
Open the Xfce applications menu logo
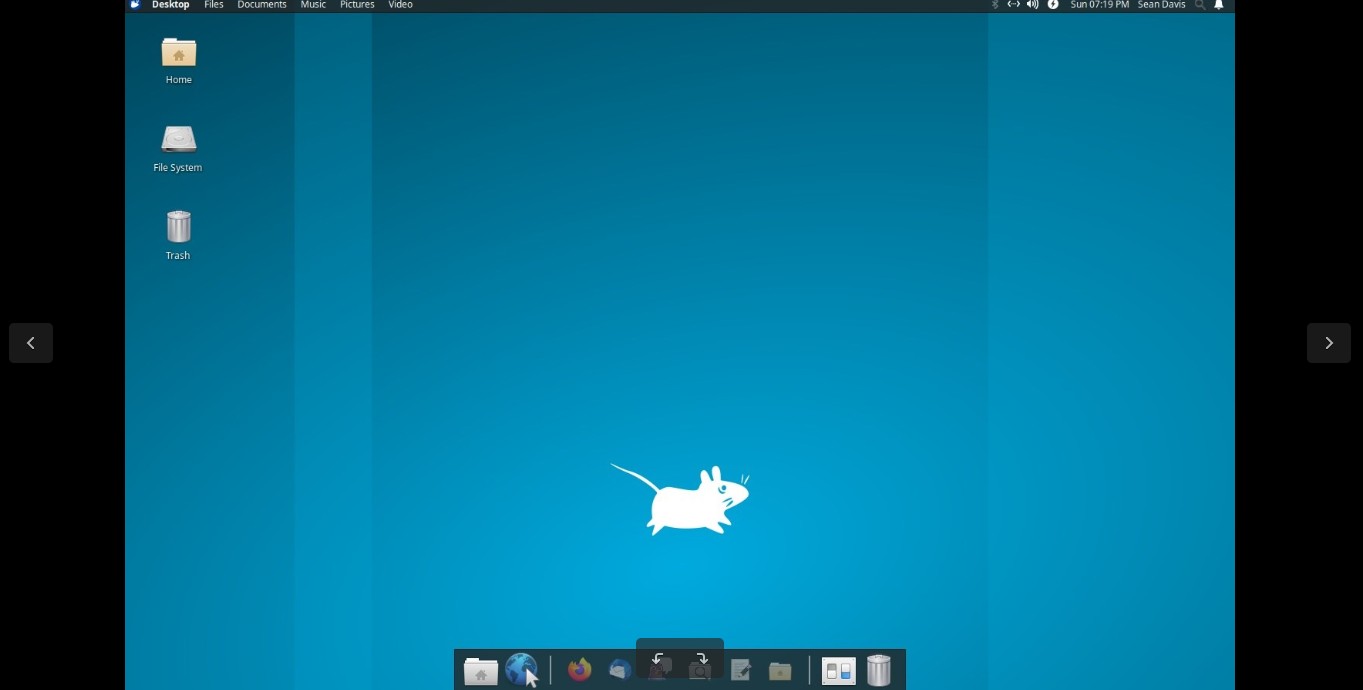click(x=135, y=5)
